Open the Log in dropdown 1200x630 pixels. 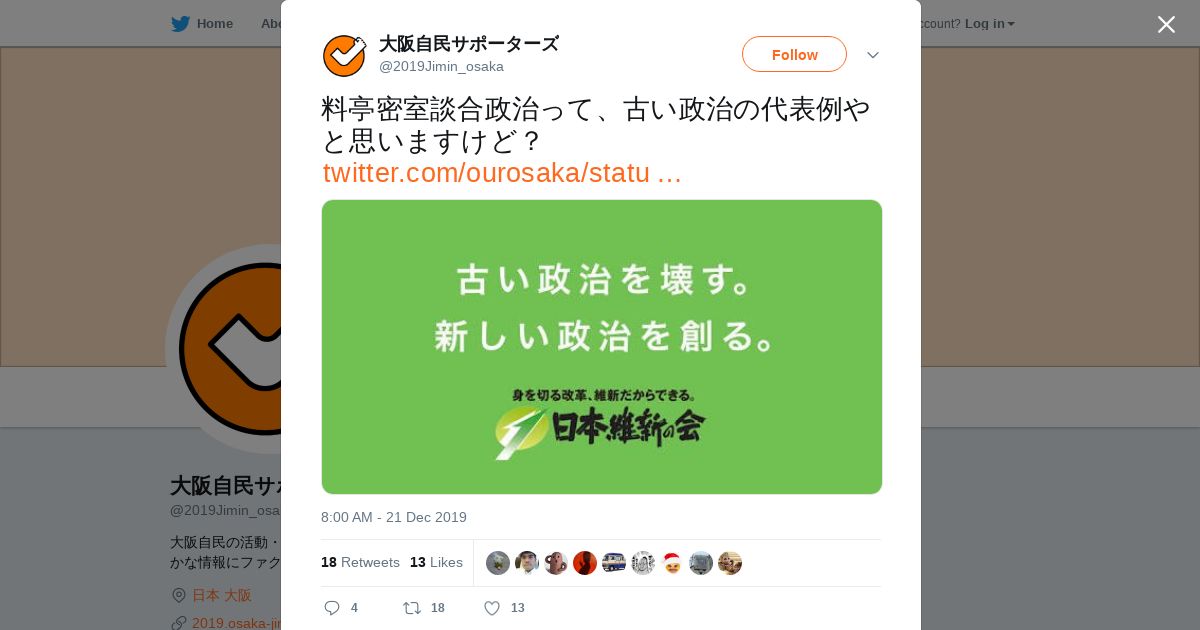(x=989, y=24)
